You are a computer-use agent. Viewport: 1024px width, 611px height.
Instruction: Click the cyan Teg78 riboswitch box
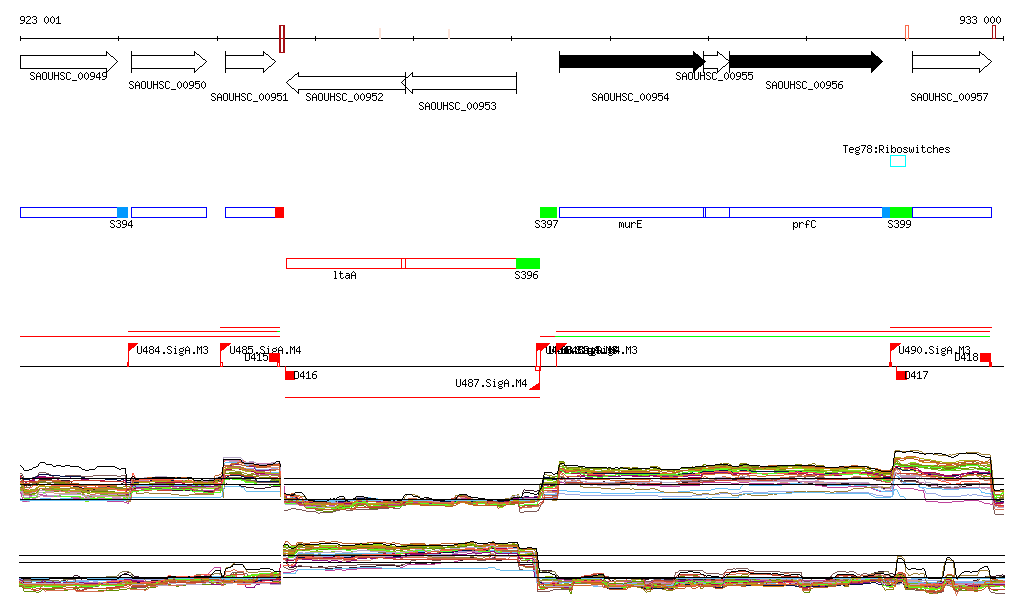pyautogui.click(x=898, y=161)
